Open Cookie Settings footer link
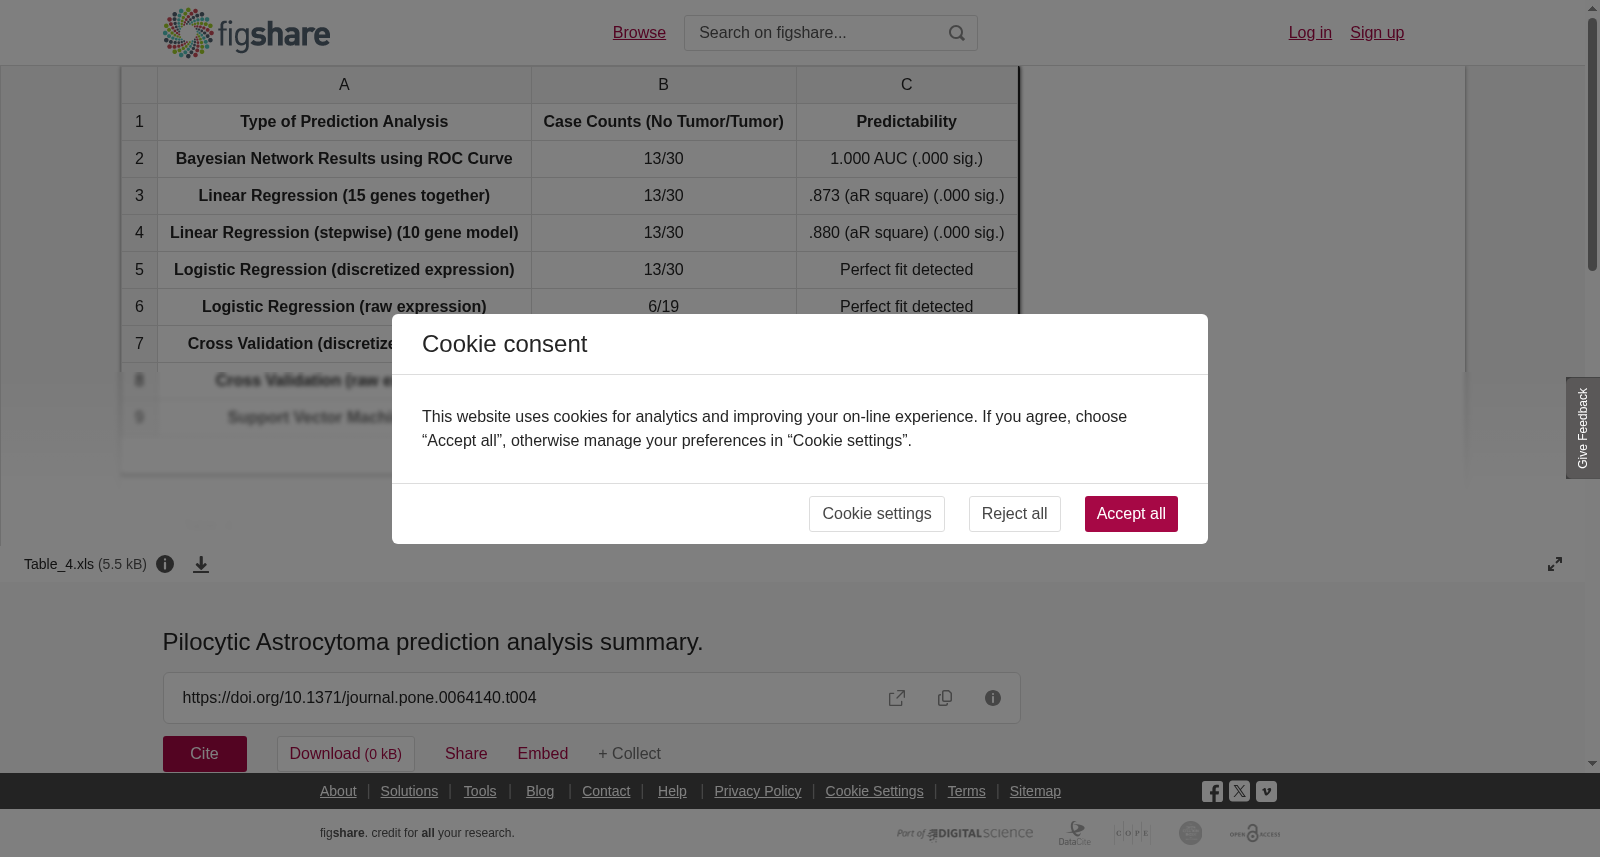 click(874, 791)
